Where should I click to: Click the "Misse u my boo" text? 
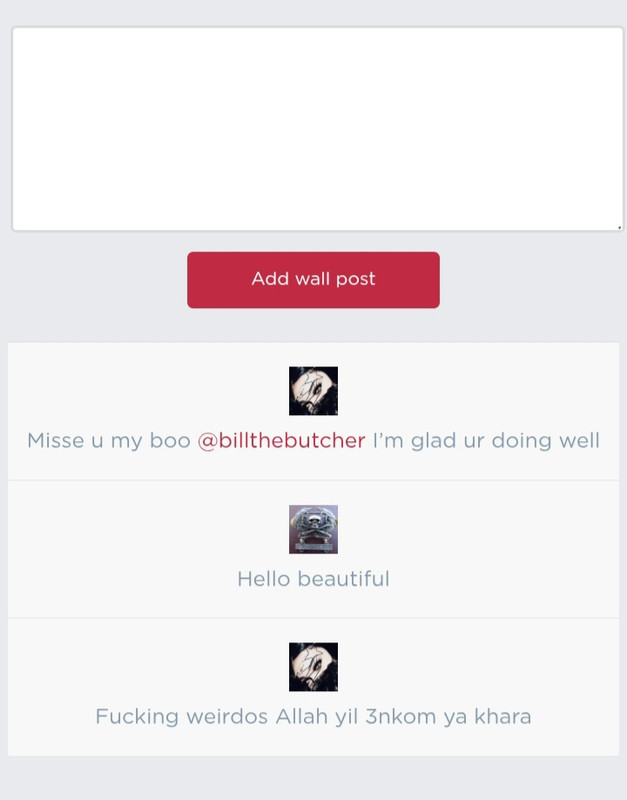109,441
